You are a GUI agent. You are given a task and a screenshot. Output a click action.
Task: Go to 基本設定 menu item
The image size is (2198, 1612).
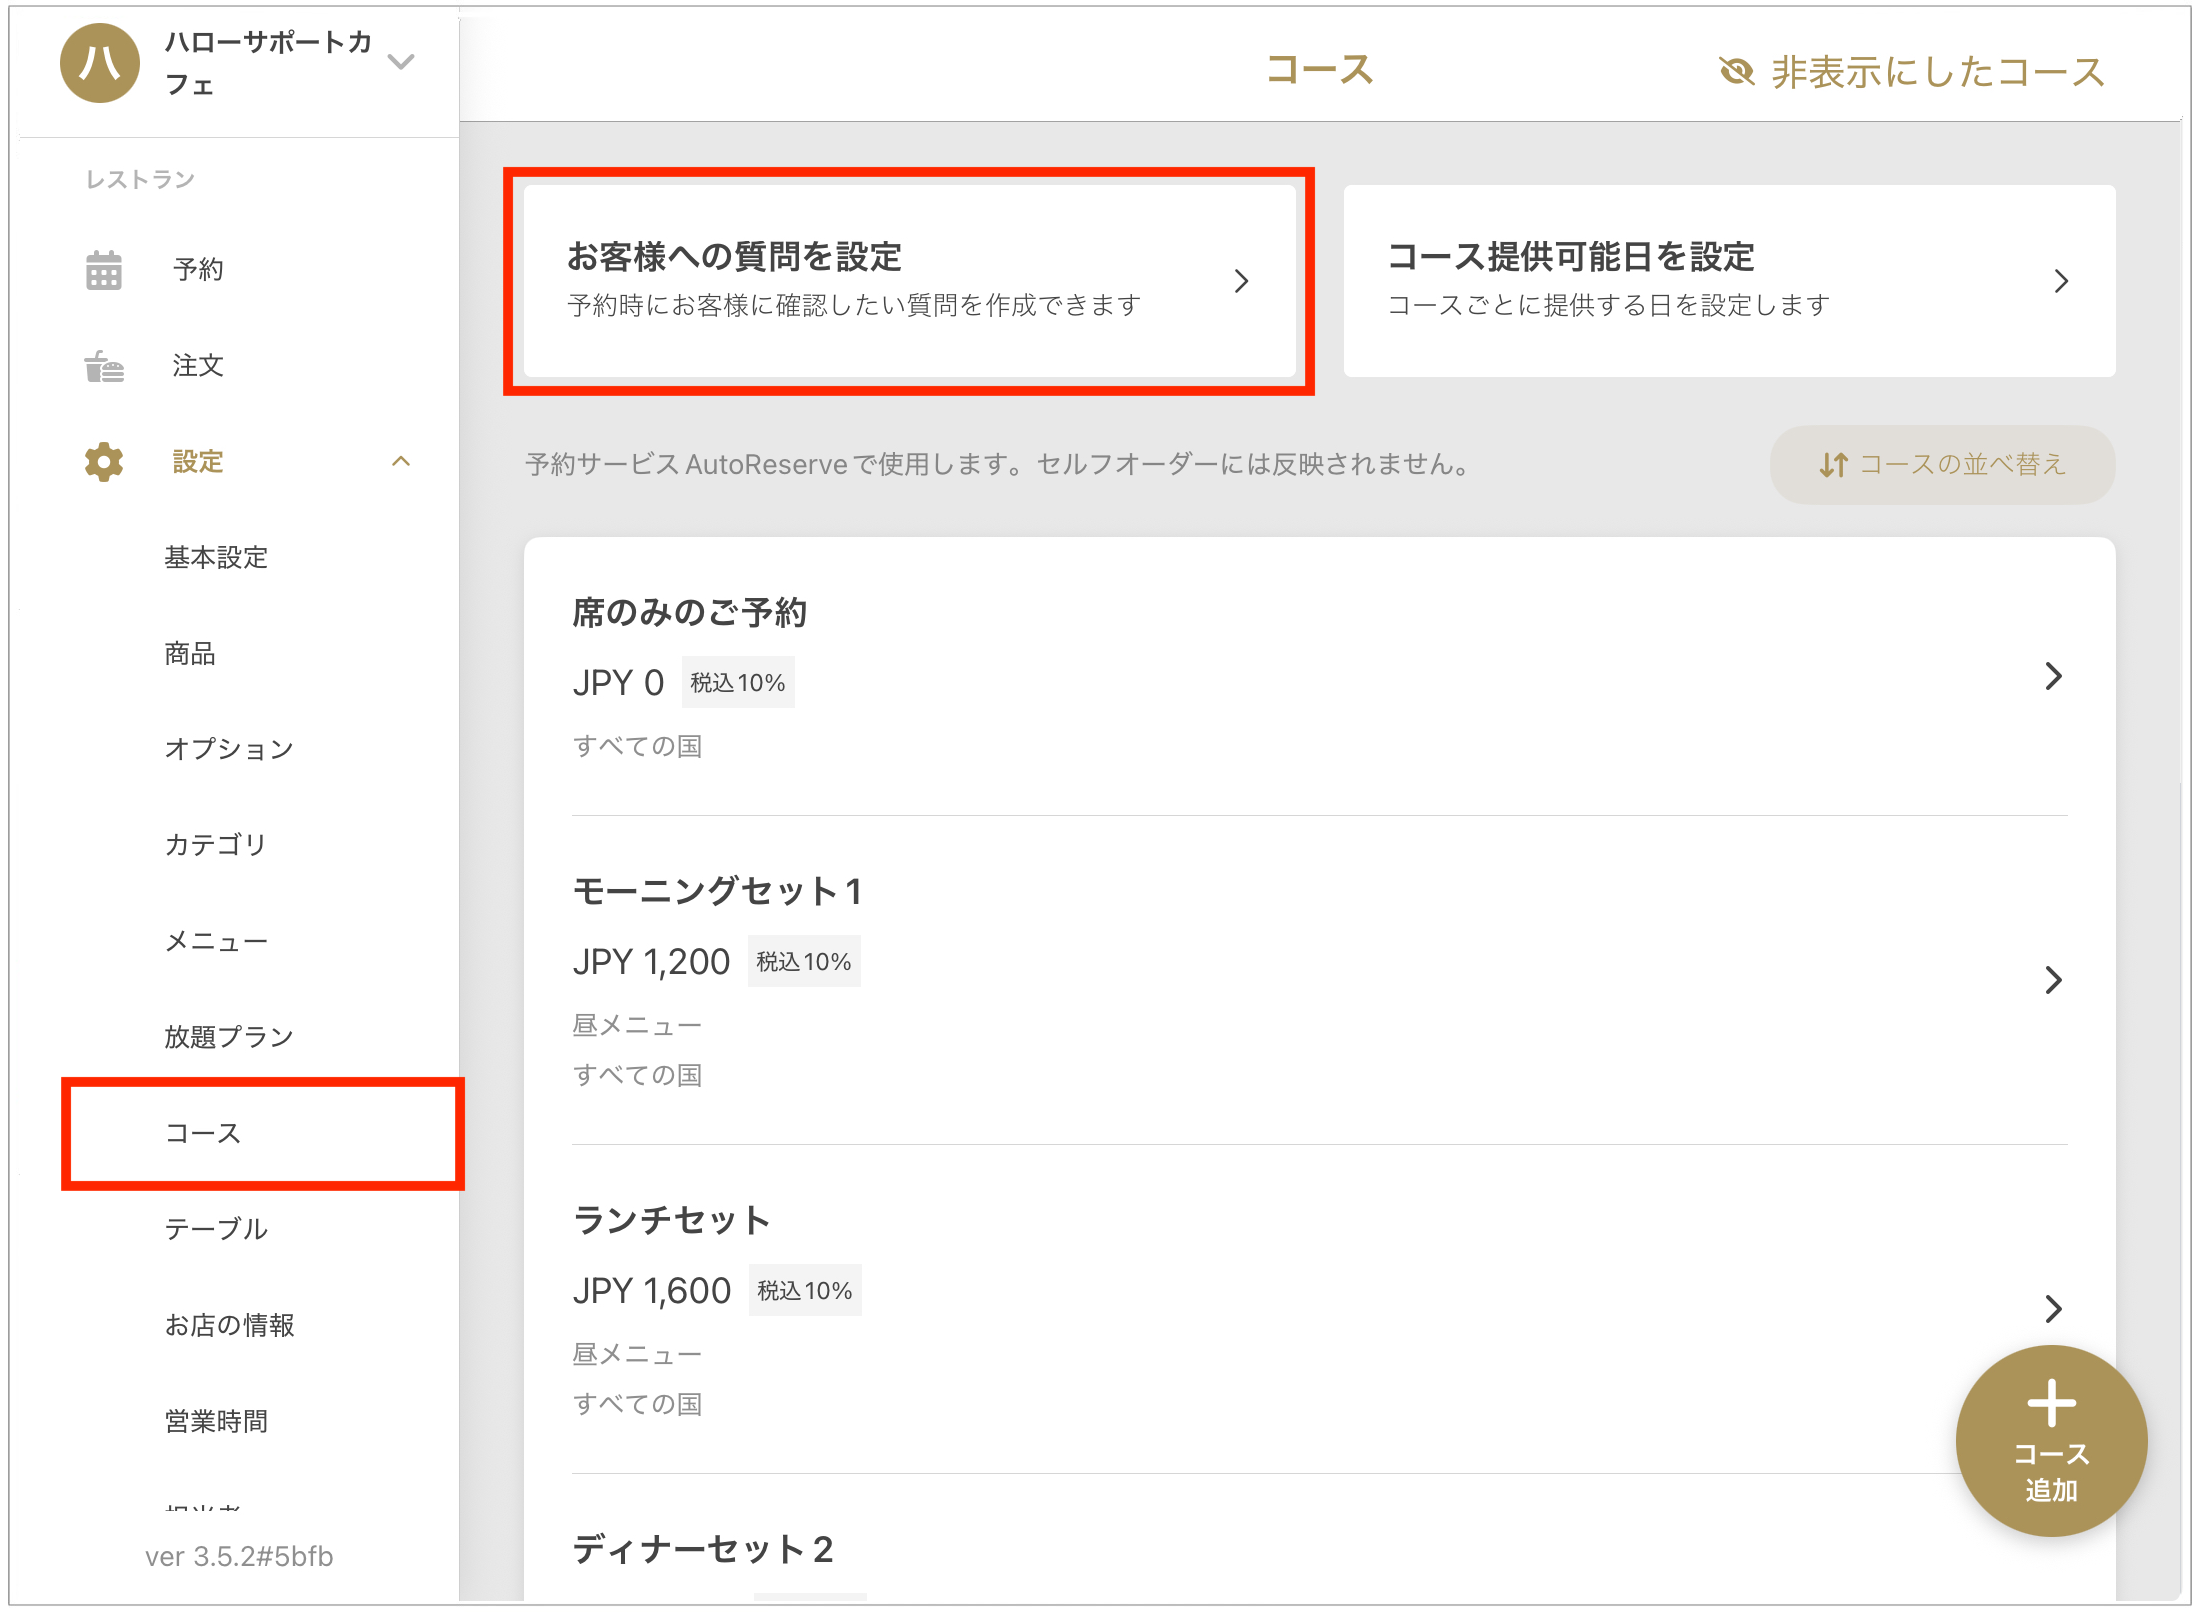pyautogui.click(x=216, y=557)
